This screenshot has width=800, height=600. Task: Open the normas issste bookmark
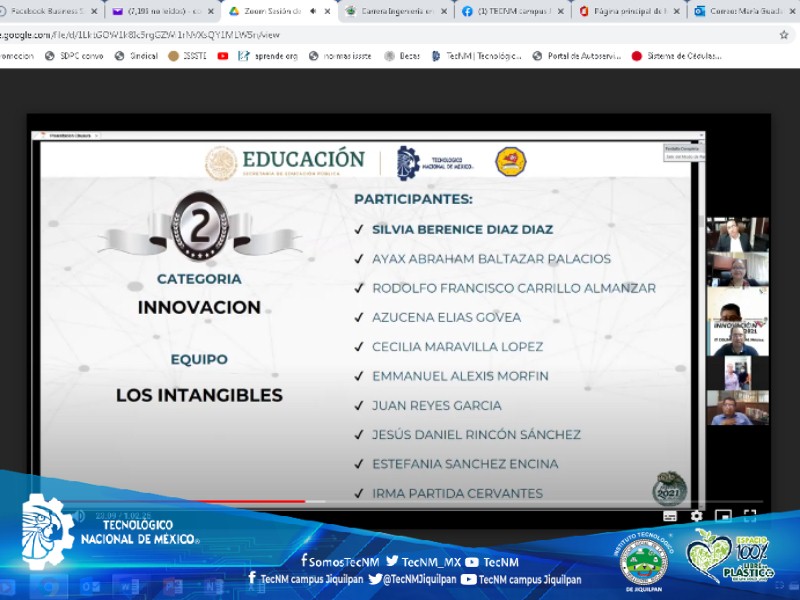coord(340,56)
